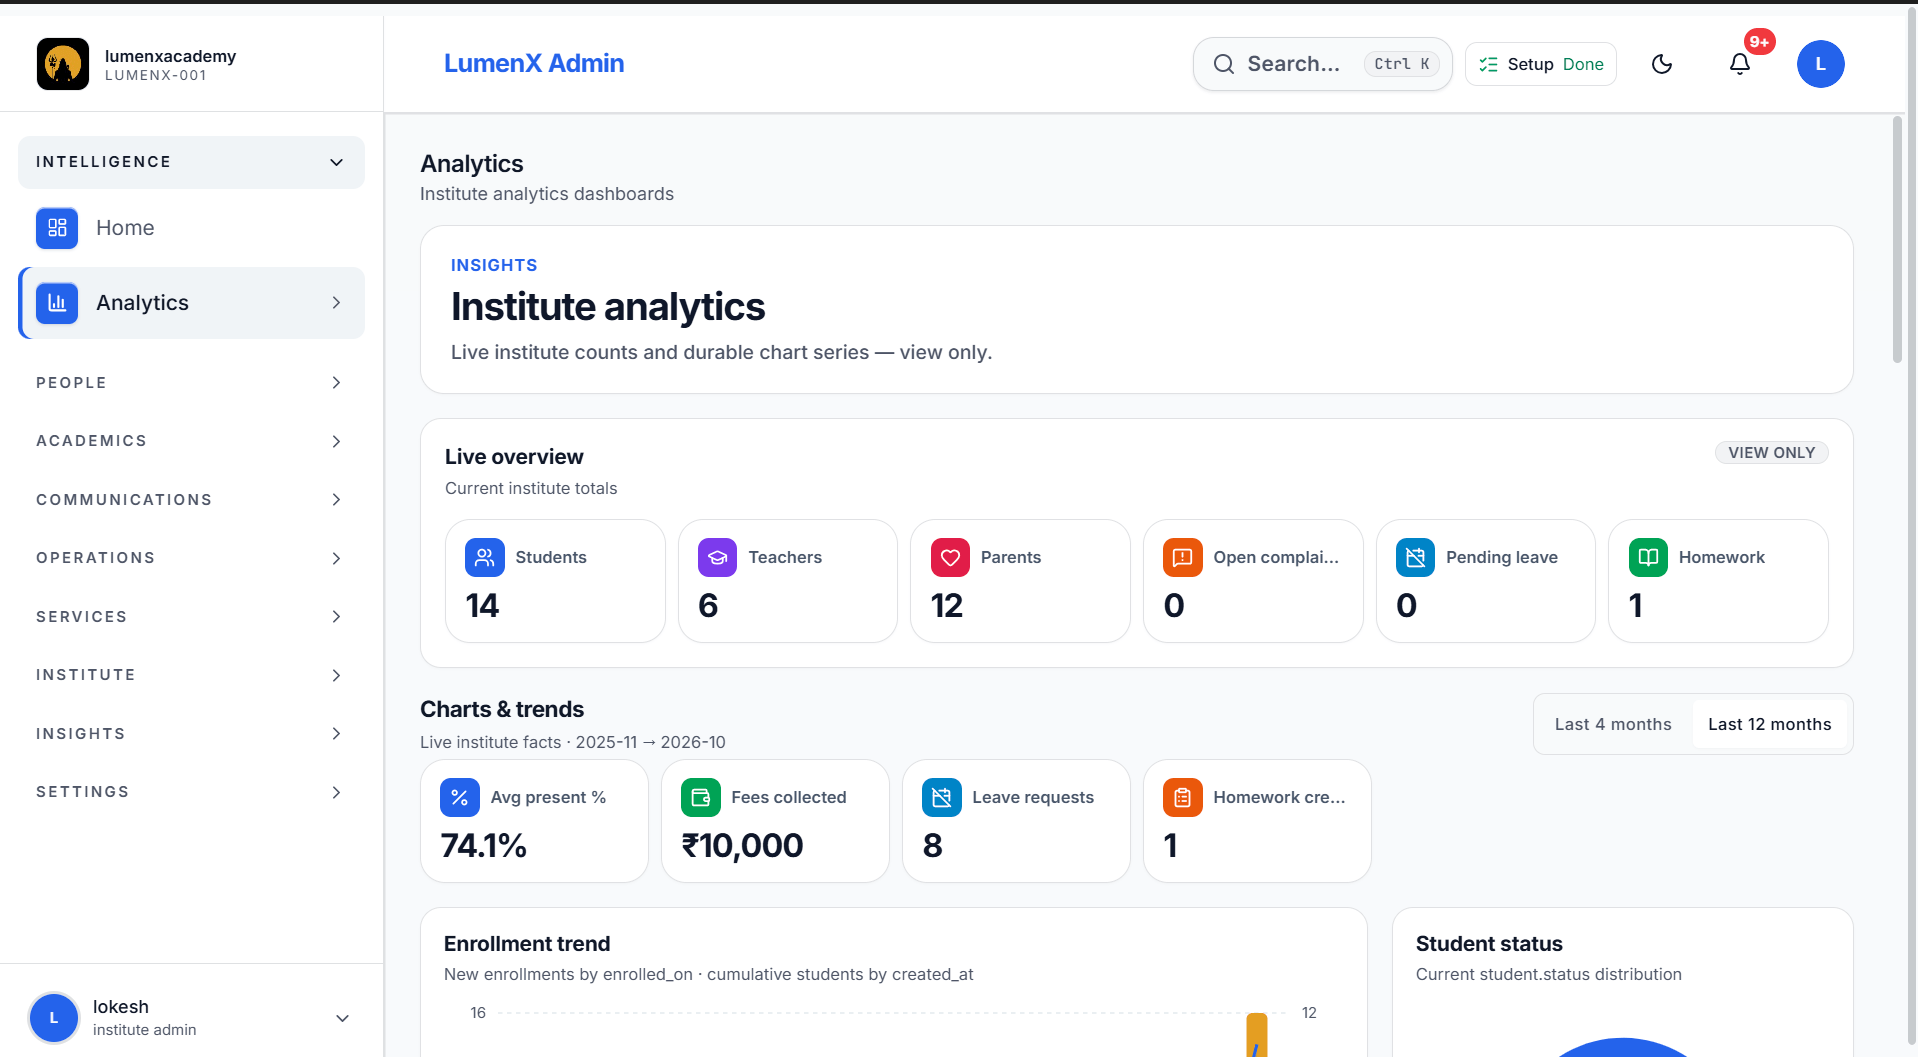Open the Home sidebar link
1918x1057 pixels.
tap(191, 228)
